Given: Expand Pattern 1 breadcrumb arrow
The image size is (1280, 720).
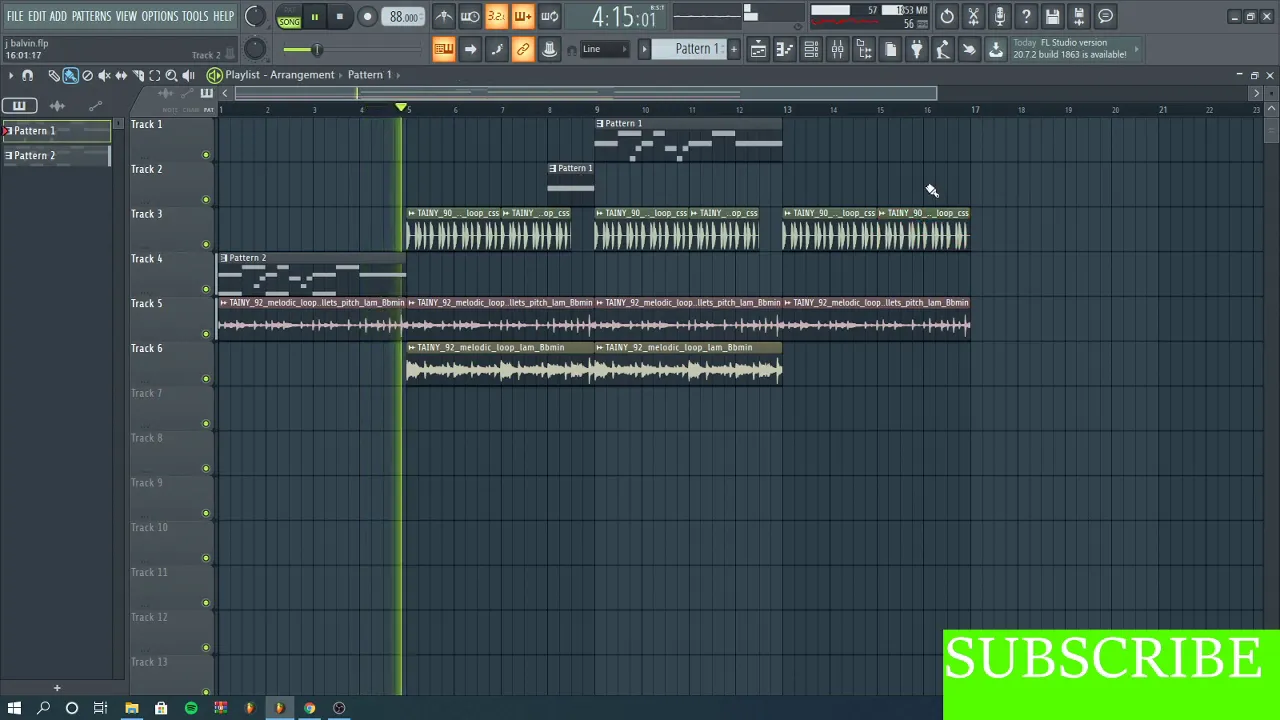Looking at the screenshot, I should point(397,75).
